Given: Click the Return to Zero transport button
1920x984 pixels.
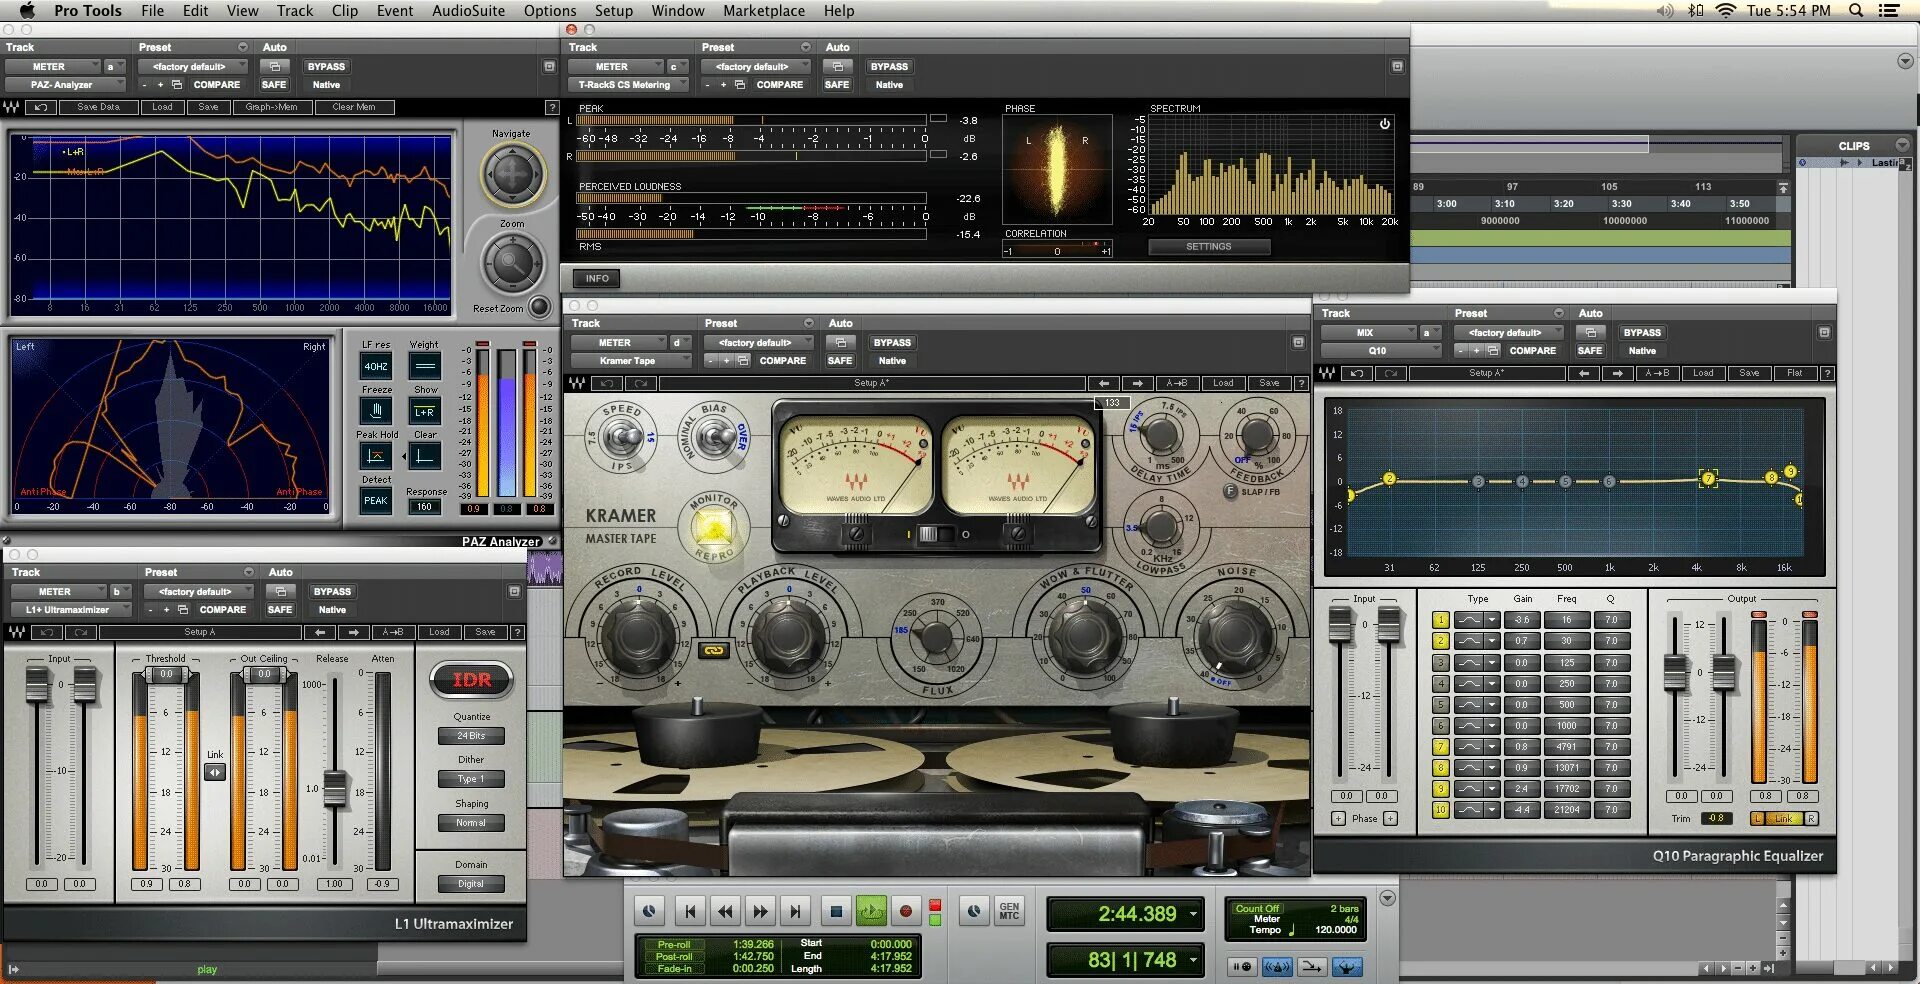Looking at the screenshot, I should pos(690,911).
